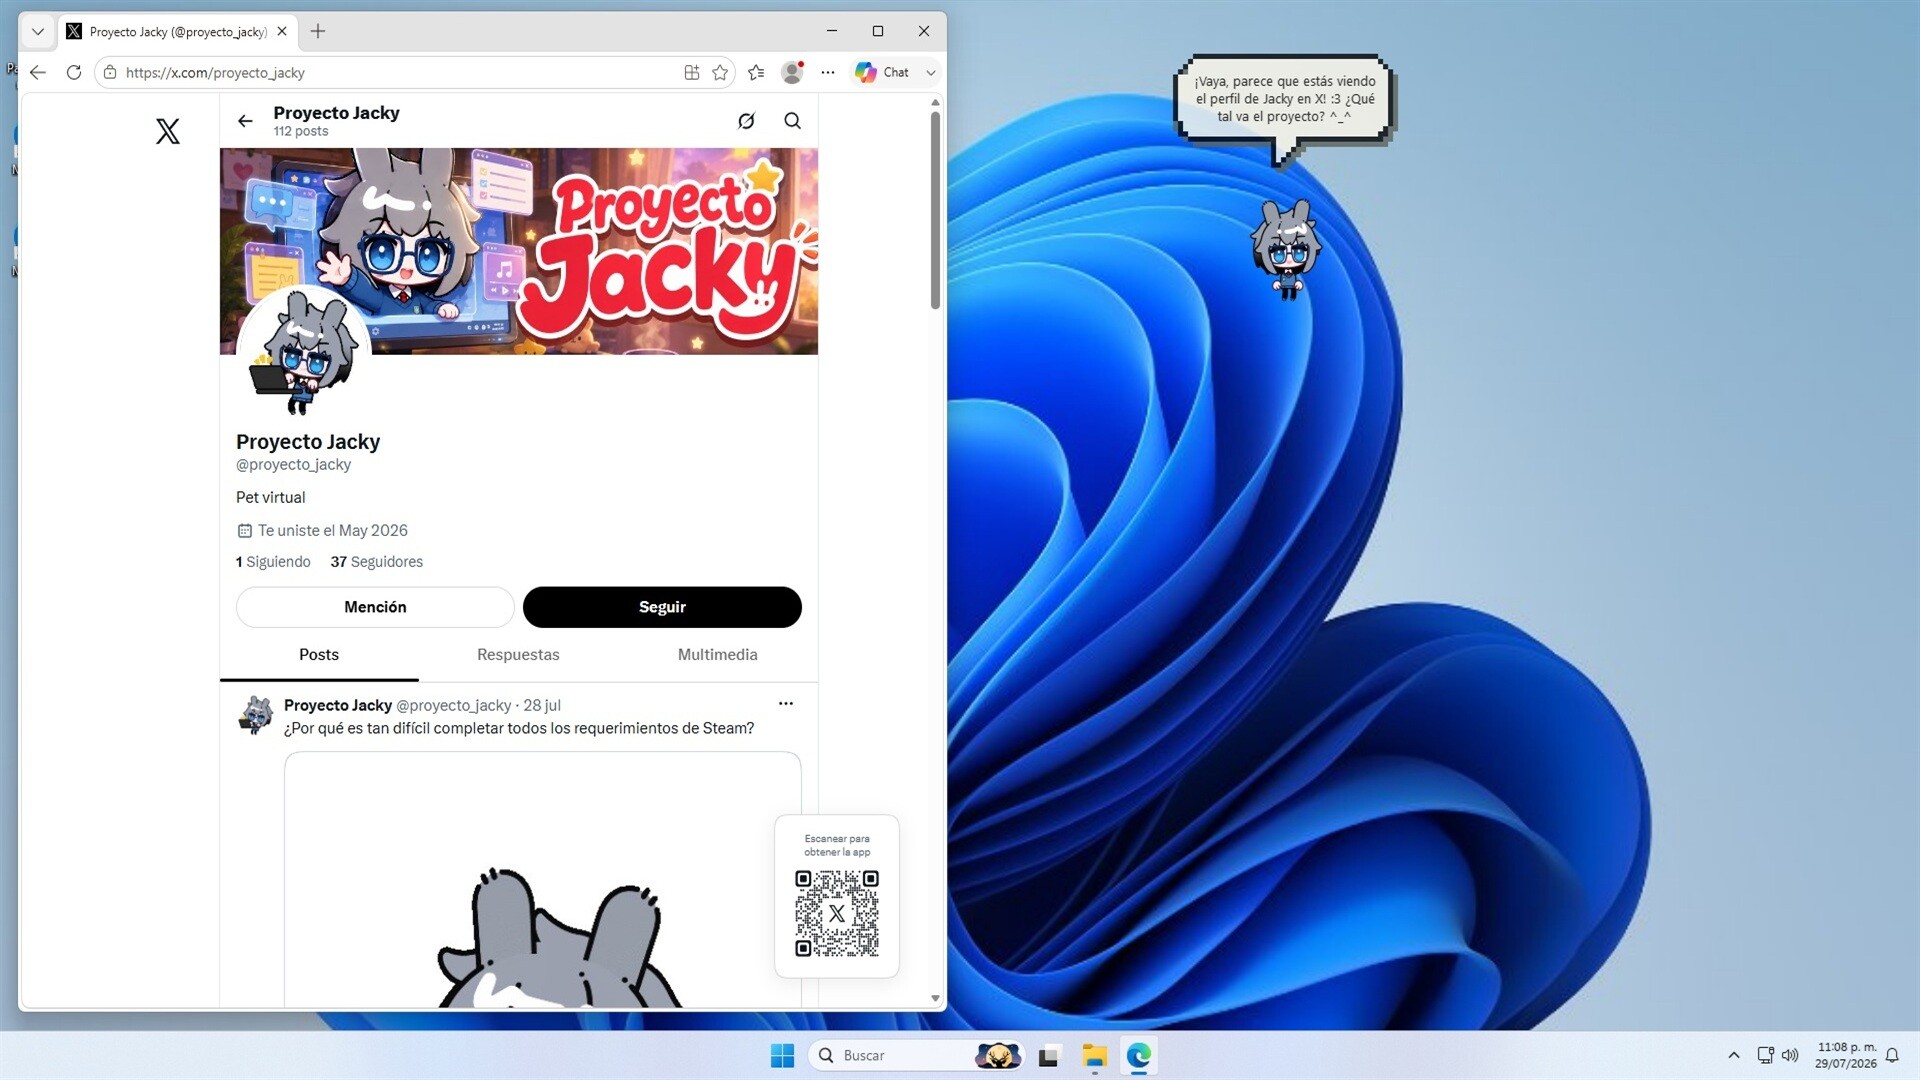Viewport: 1920px width, 1080px height.
Task: Click the QR code for the app
Action: pos(837,913)
